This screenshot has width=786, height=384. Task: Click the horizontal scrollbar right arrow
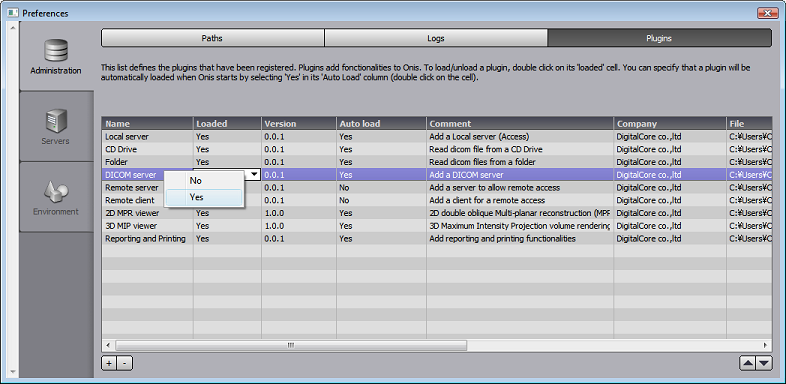click(765, 345)
